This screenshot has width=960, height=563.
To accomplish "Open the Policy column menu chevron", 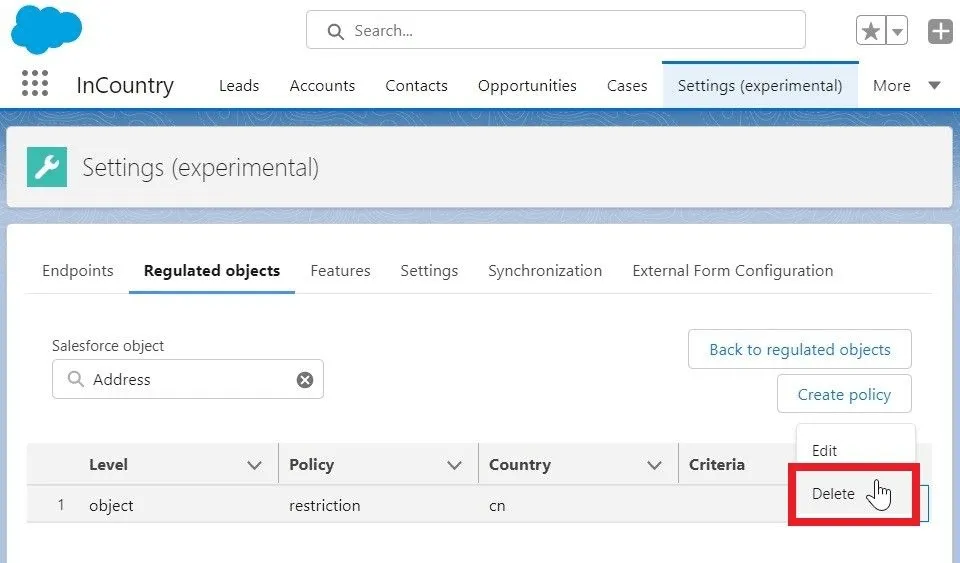I will tap(454, 465).
